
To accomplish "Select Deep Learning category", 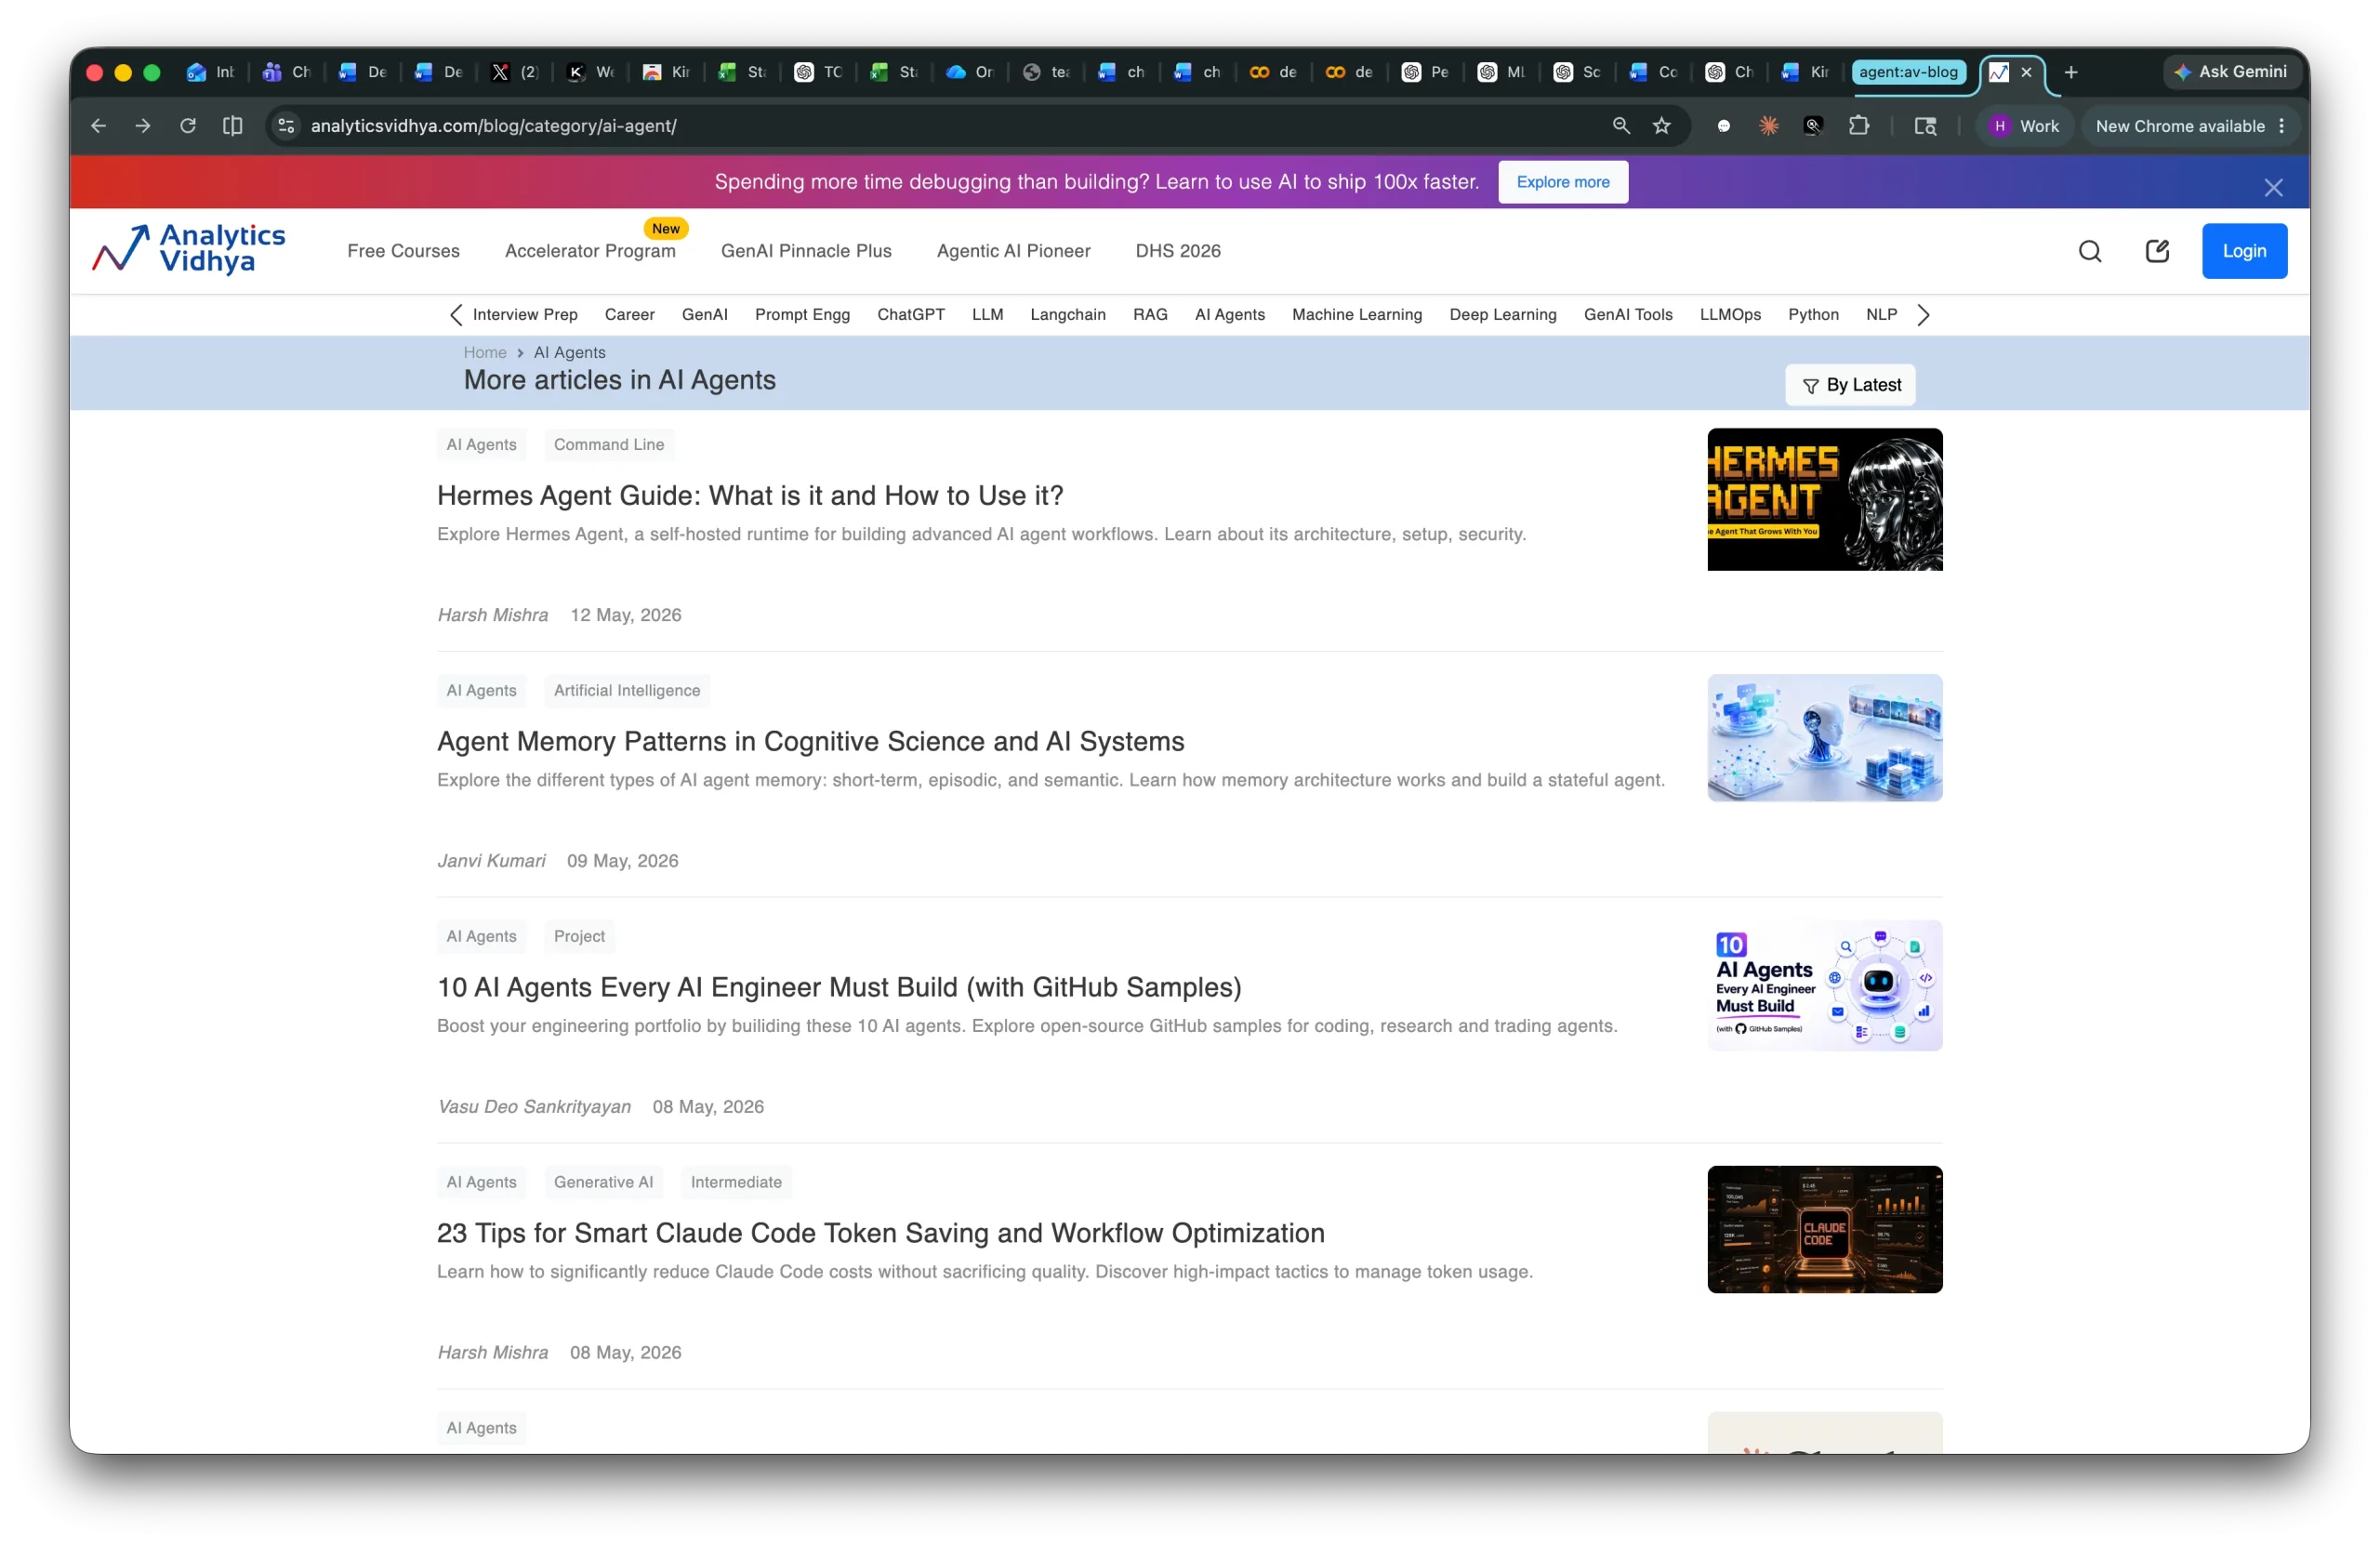I will (1502, 315).
